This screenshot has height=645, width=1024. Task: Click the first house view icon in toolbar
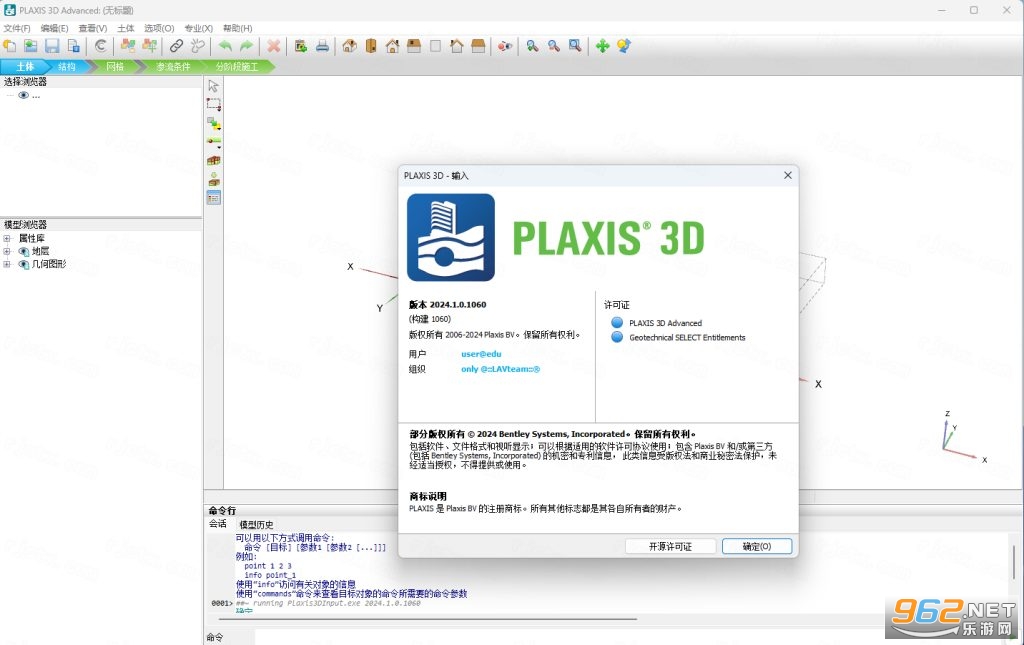point(349,46)
